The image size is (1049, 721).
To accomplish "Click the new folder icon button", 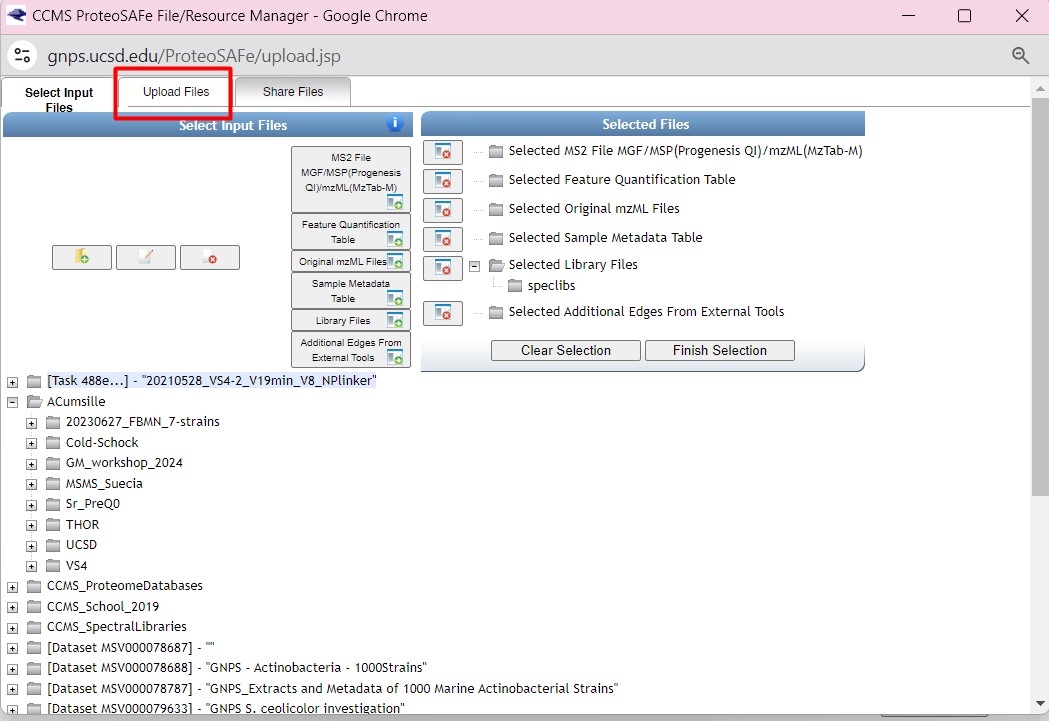I will (x=81, y=258).
